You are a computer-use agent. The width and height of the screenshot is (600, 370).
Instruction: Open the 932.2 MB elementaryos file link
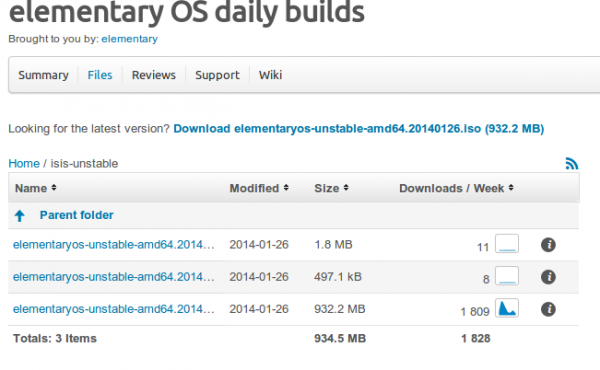pyautogui.click(x=114, y=309)
